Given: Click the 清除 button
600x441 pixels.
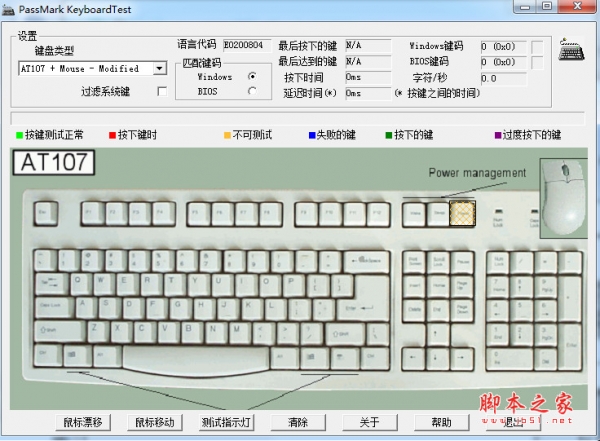Looking at the screenshot, I should [298, 422].
